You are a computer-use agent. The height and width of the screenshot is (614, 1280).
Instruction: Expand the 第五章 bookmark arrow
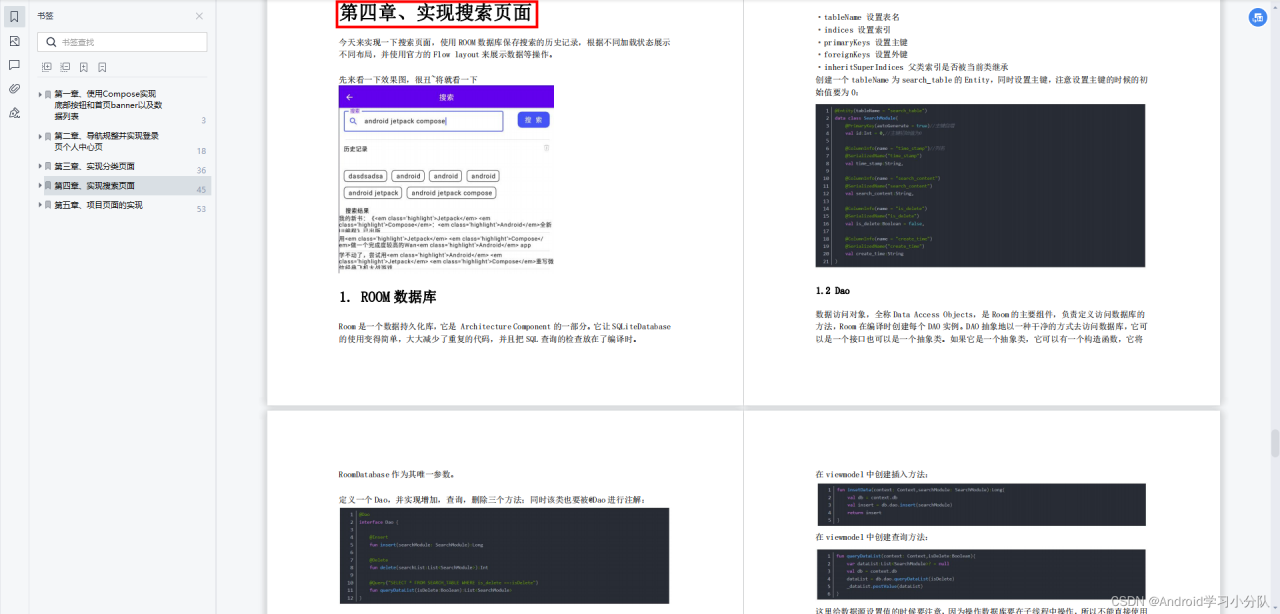click(x=40, y=205)
